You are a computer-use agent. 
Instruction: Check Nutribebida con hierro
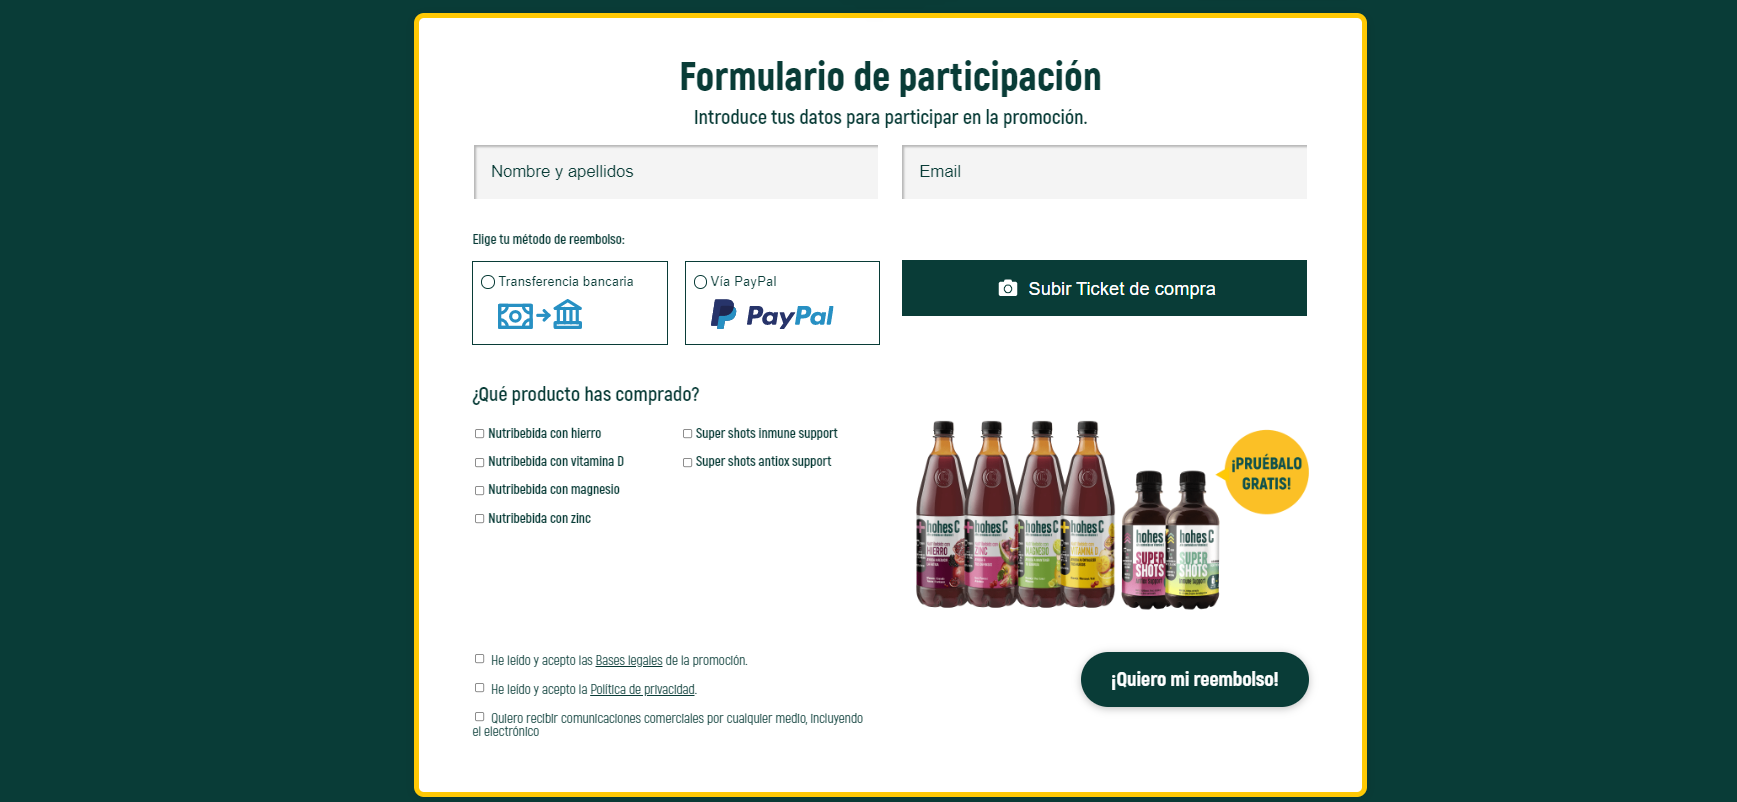[479, 434]
